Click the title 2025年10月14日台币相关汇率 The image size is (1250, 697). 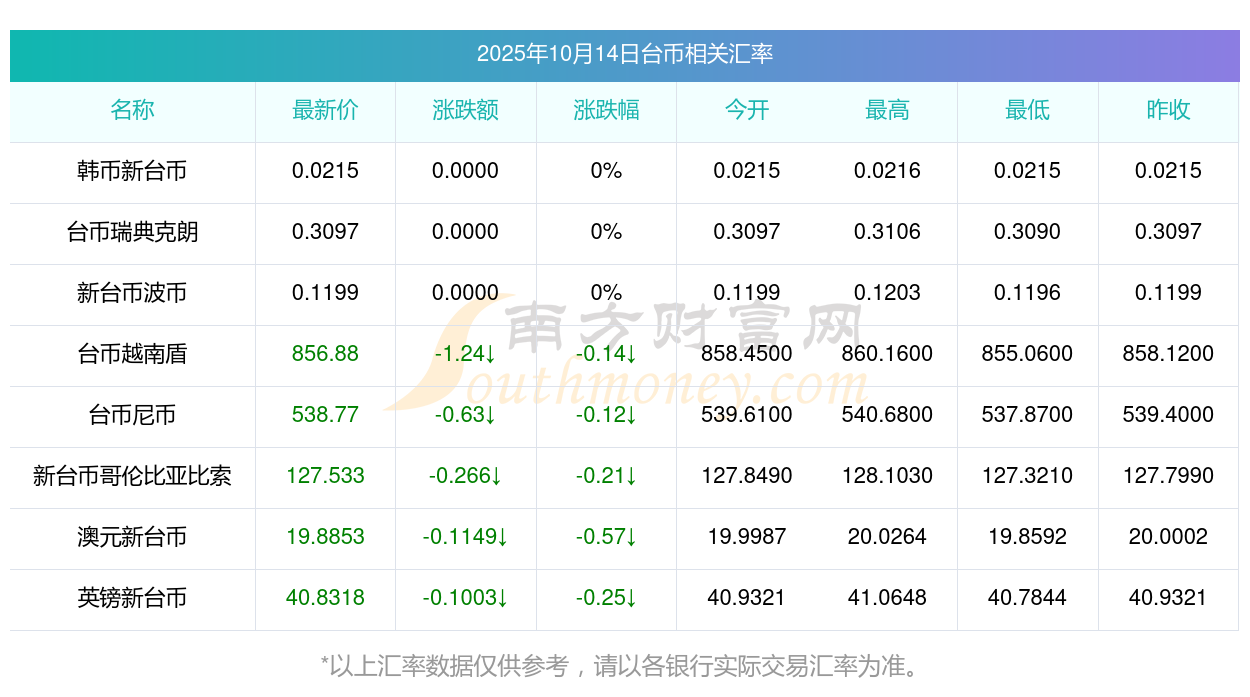point(624,54)
